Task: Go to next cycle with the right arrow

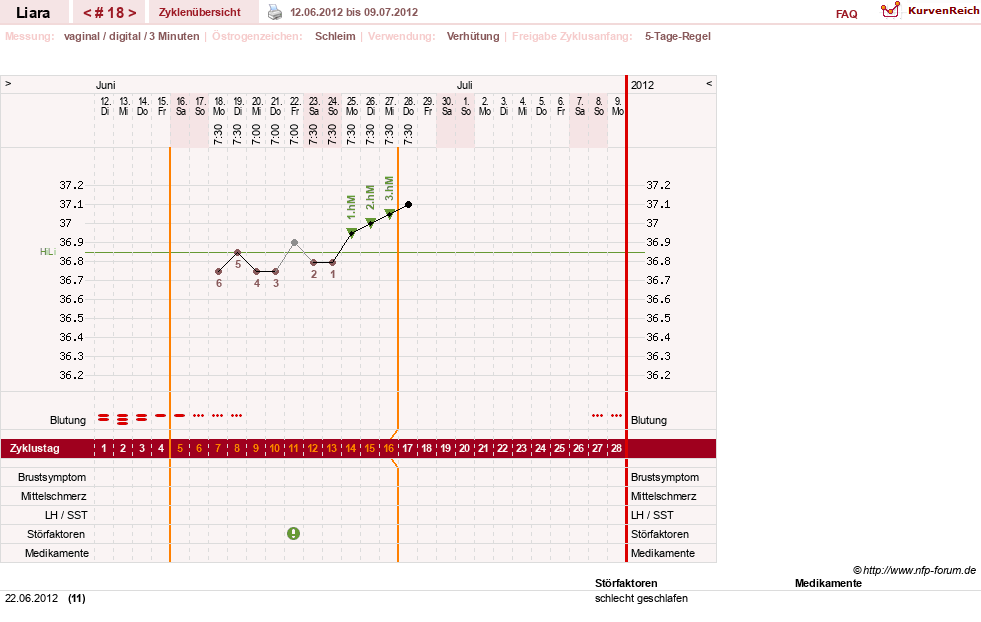Action: [132, 12]
